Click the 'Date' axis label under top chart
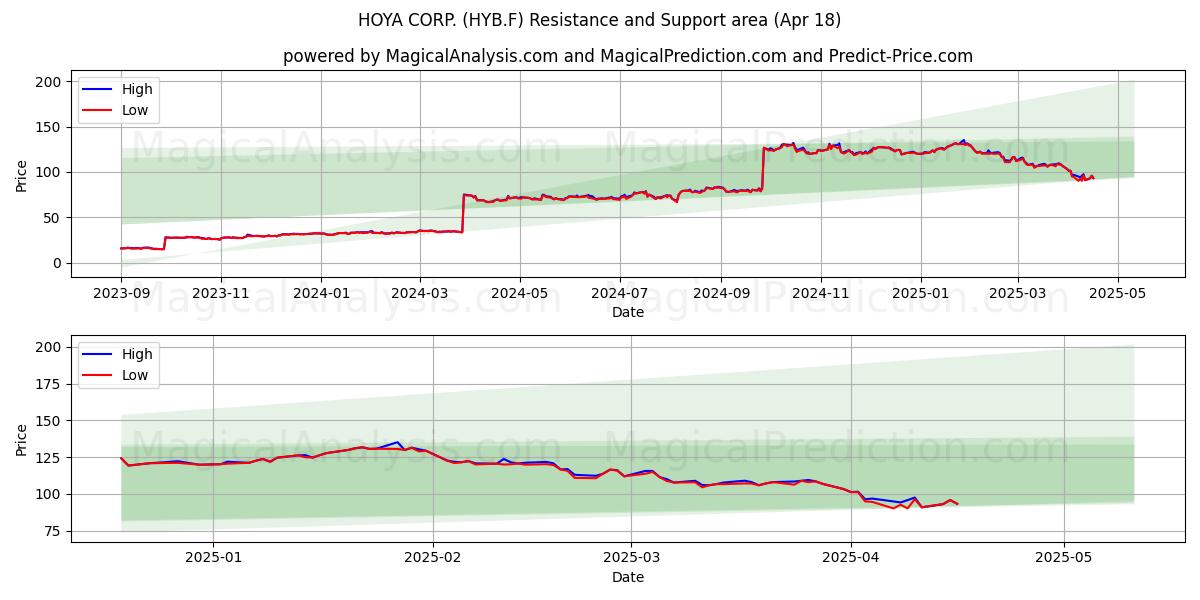The height and width of the screenshot is (600, 1200). (x=628, y=313)
